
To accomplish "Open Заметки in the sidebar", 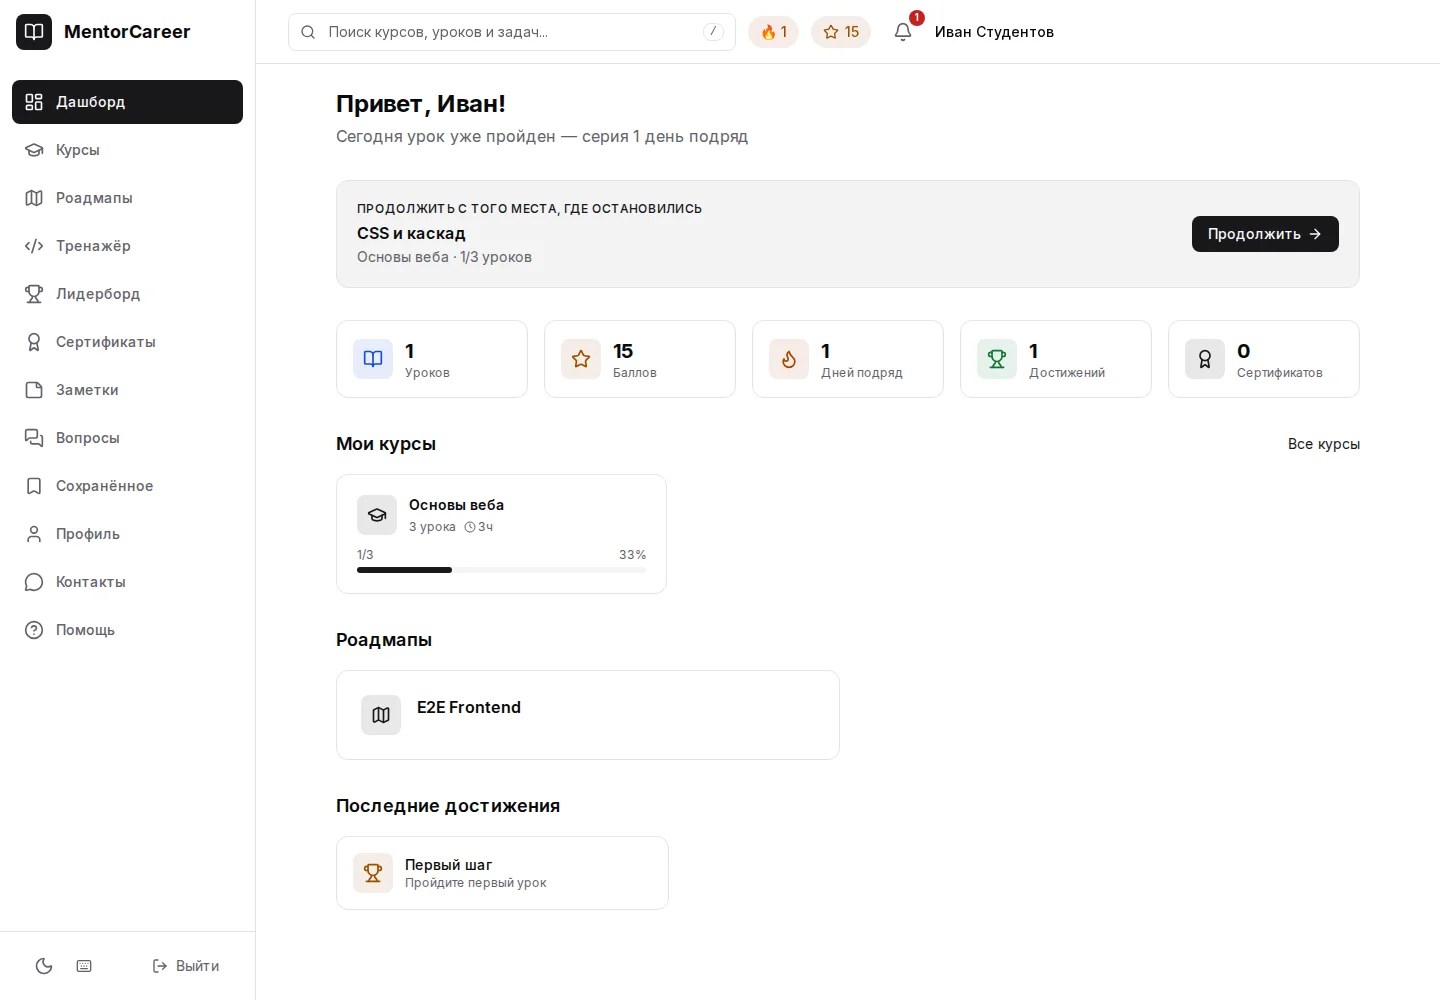I will pos(127,390).
